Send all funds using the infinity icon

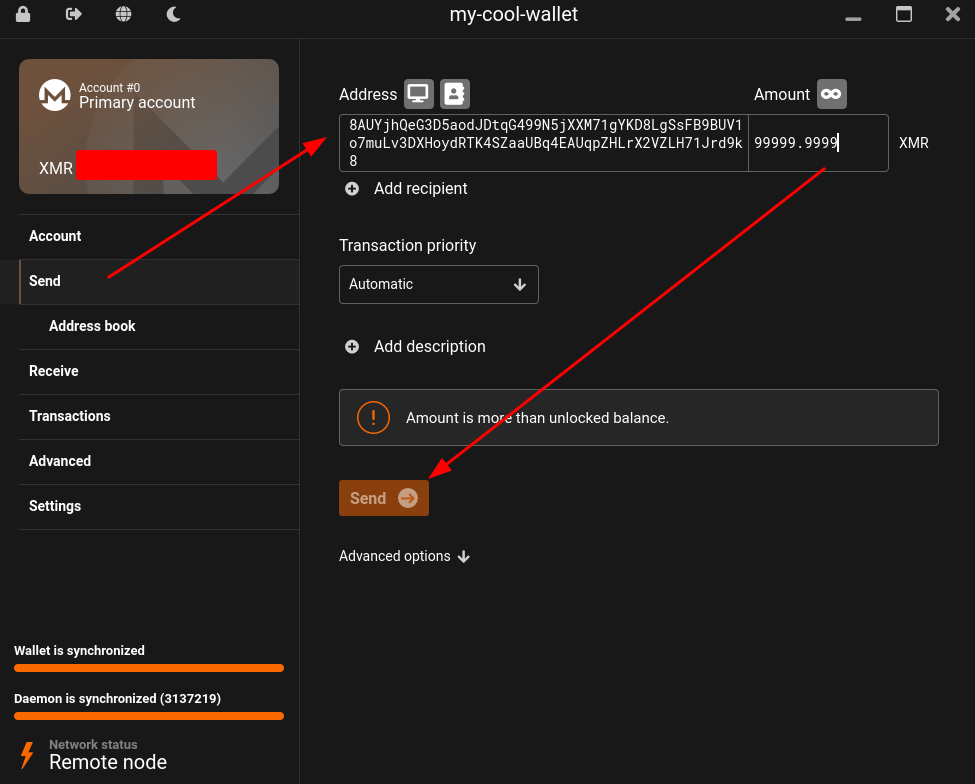[x=831, y=94]
